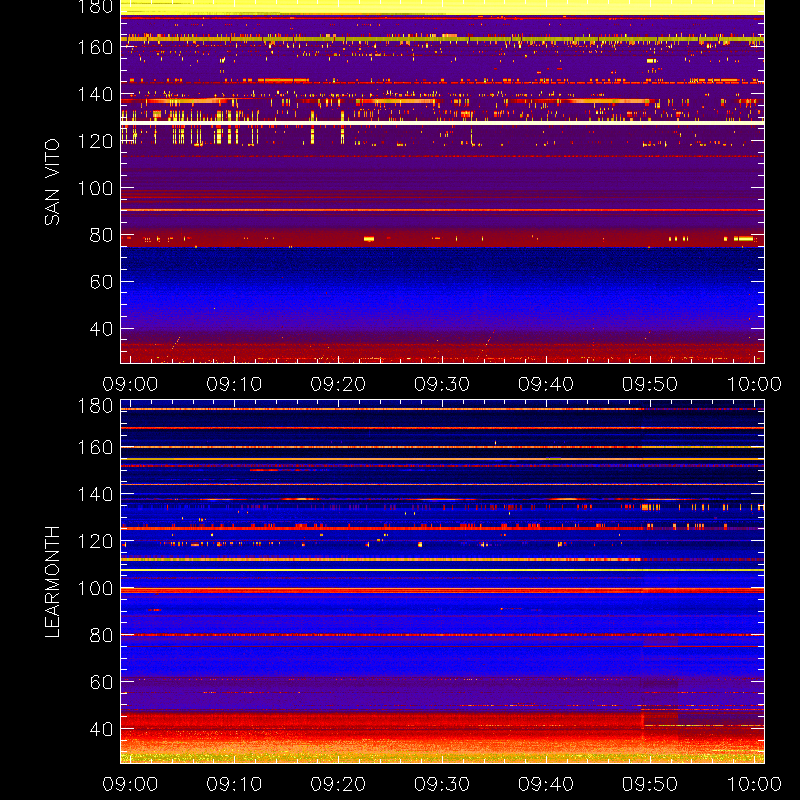Select 09:50 on the San Vito time axis
Viewport: 800px width, 800px height.
649,384
